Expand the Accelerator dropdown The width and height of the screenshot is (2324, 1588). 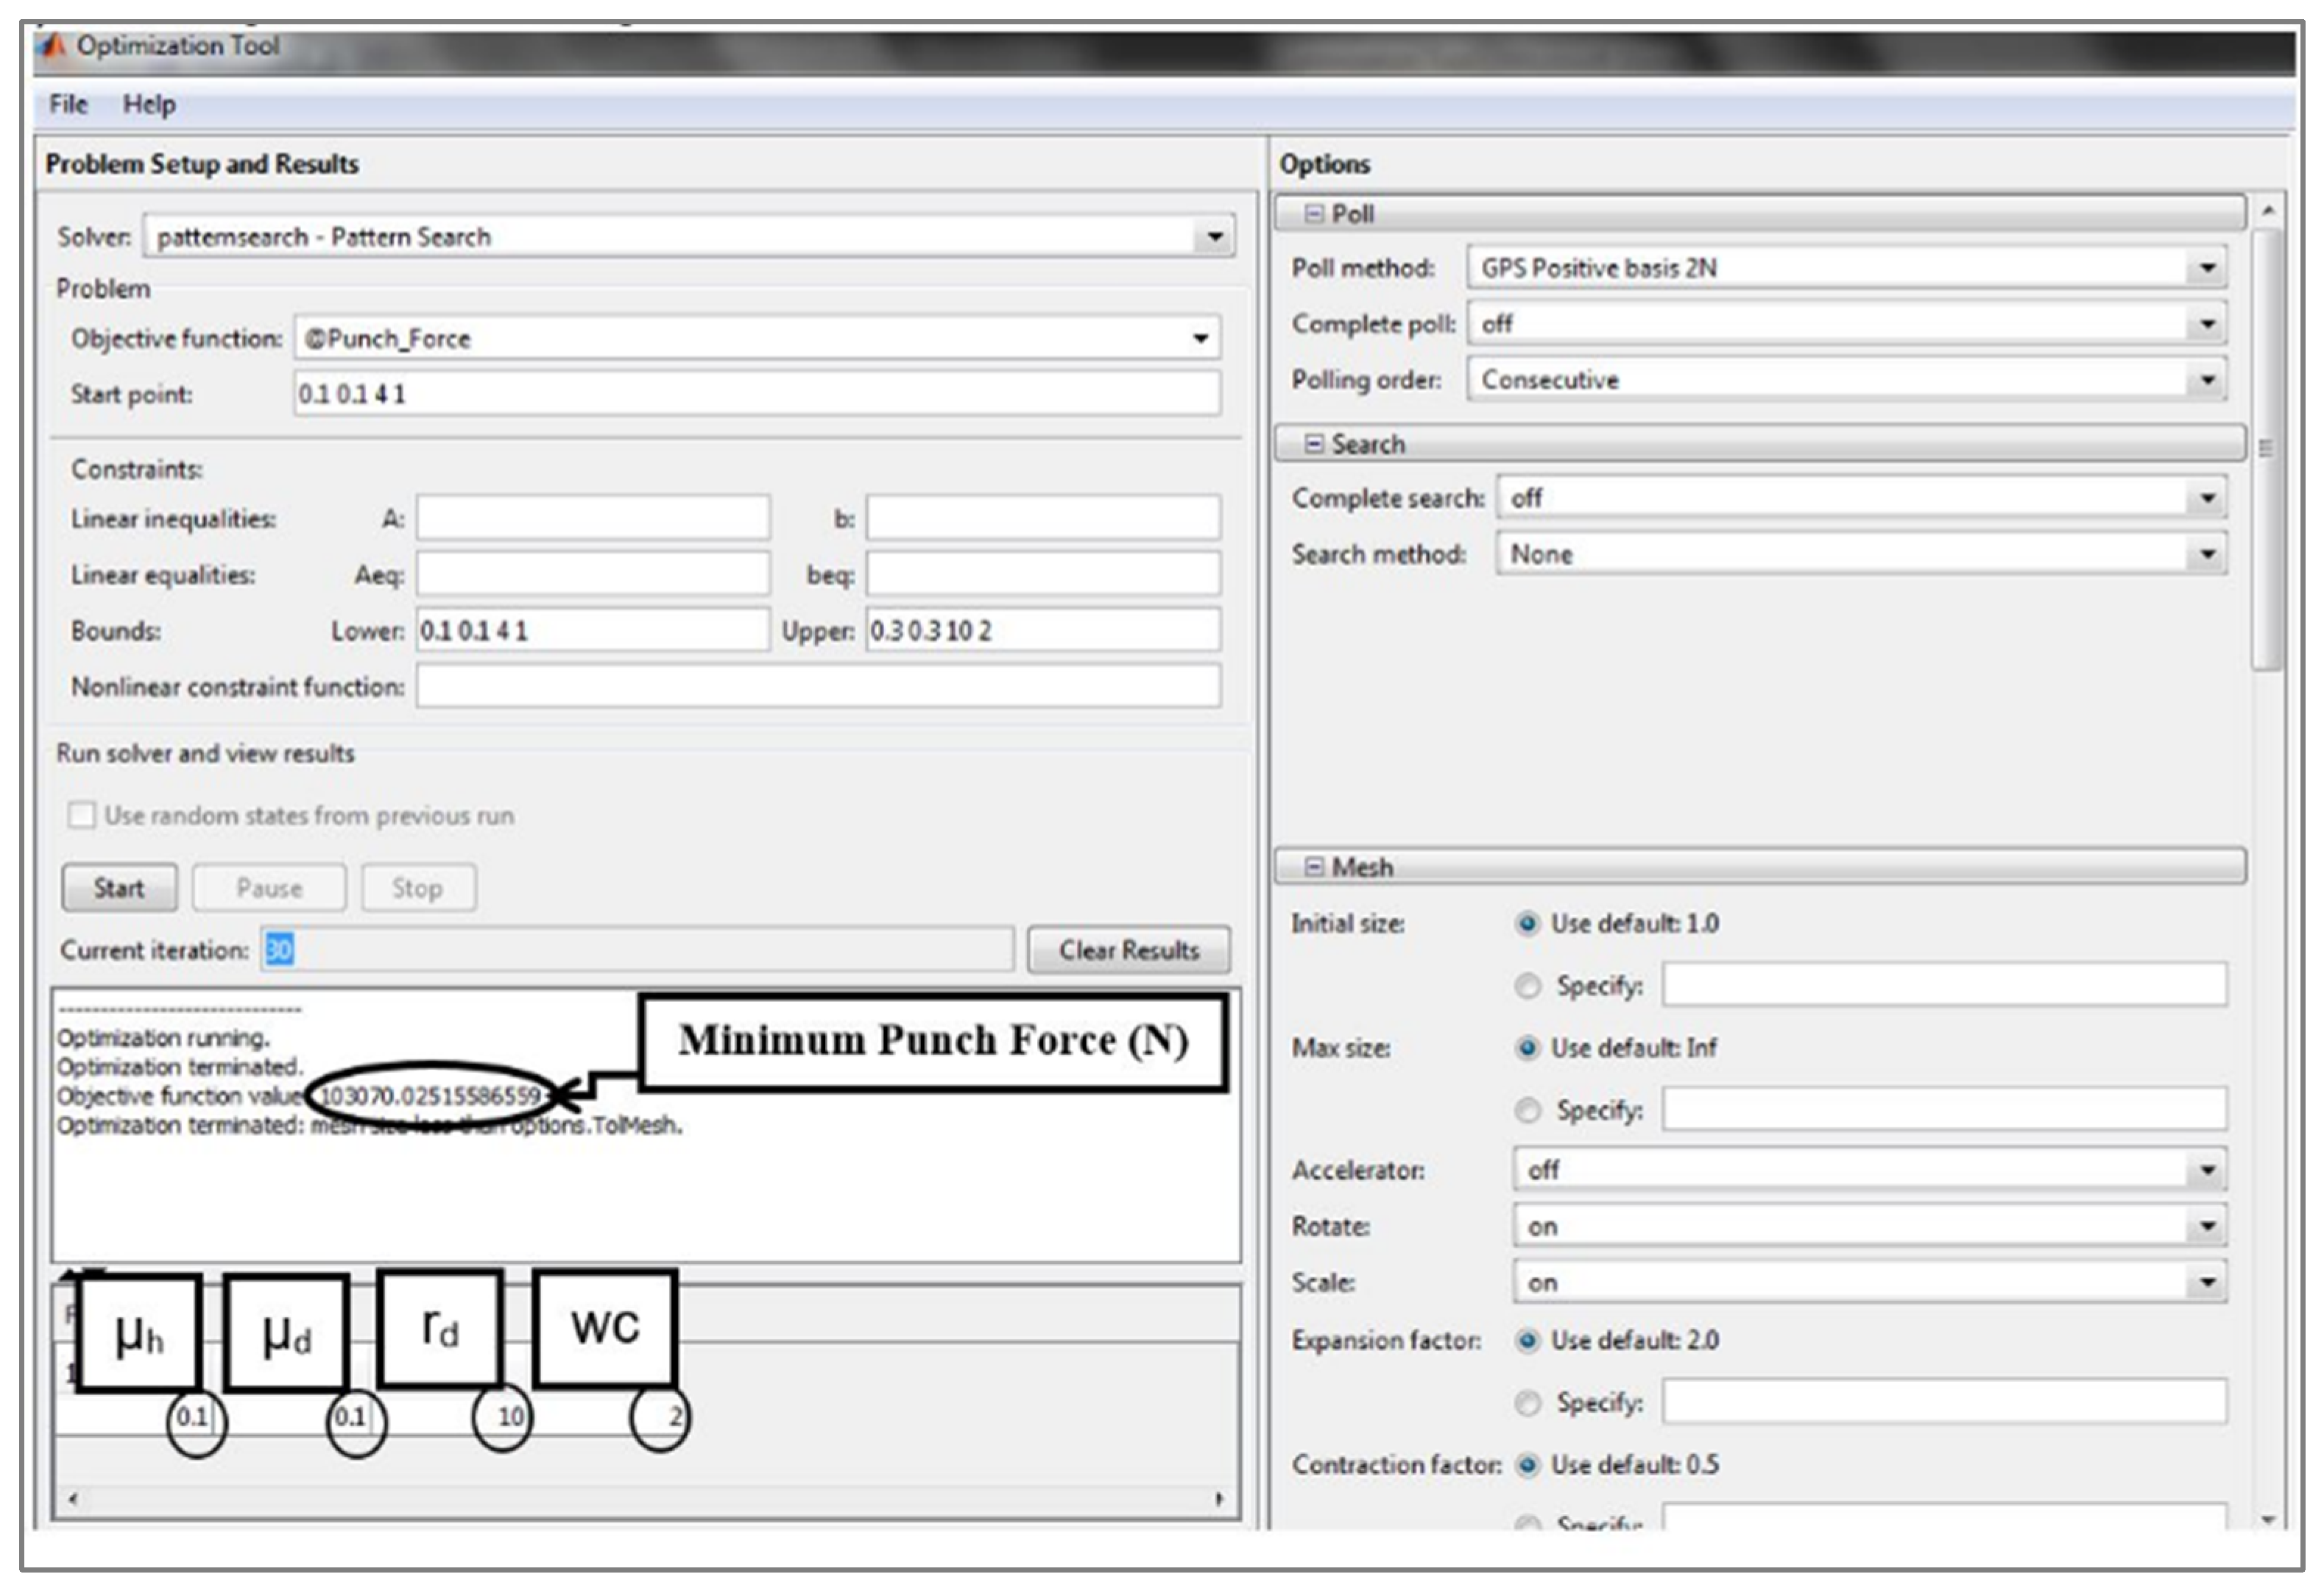[x=2207, y=1170]
